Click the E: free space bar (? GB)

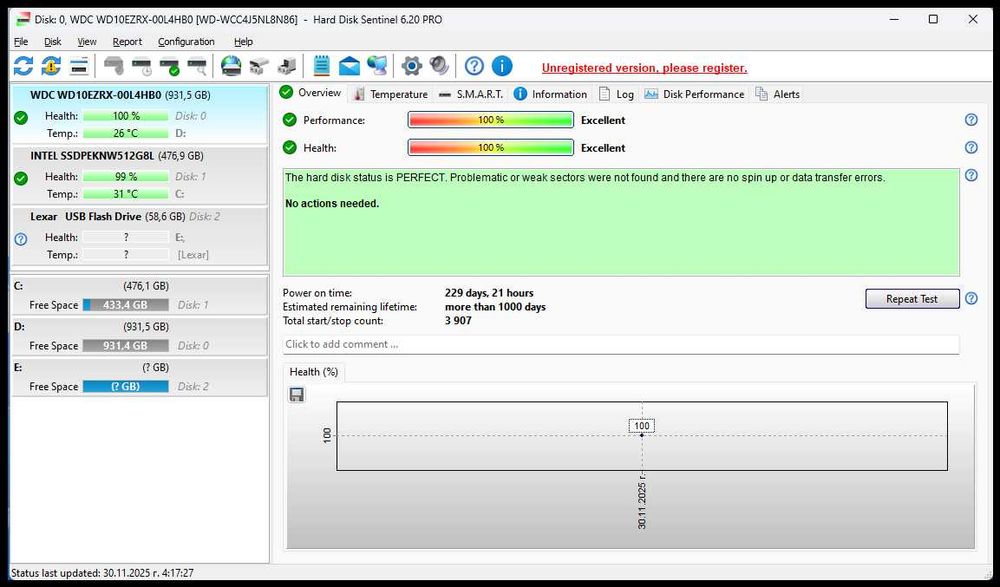coord(126,387)
